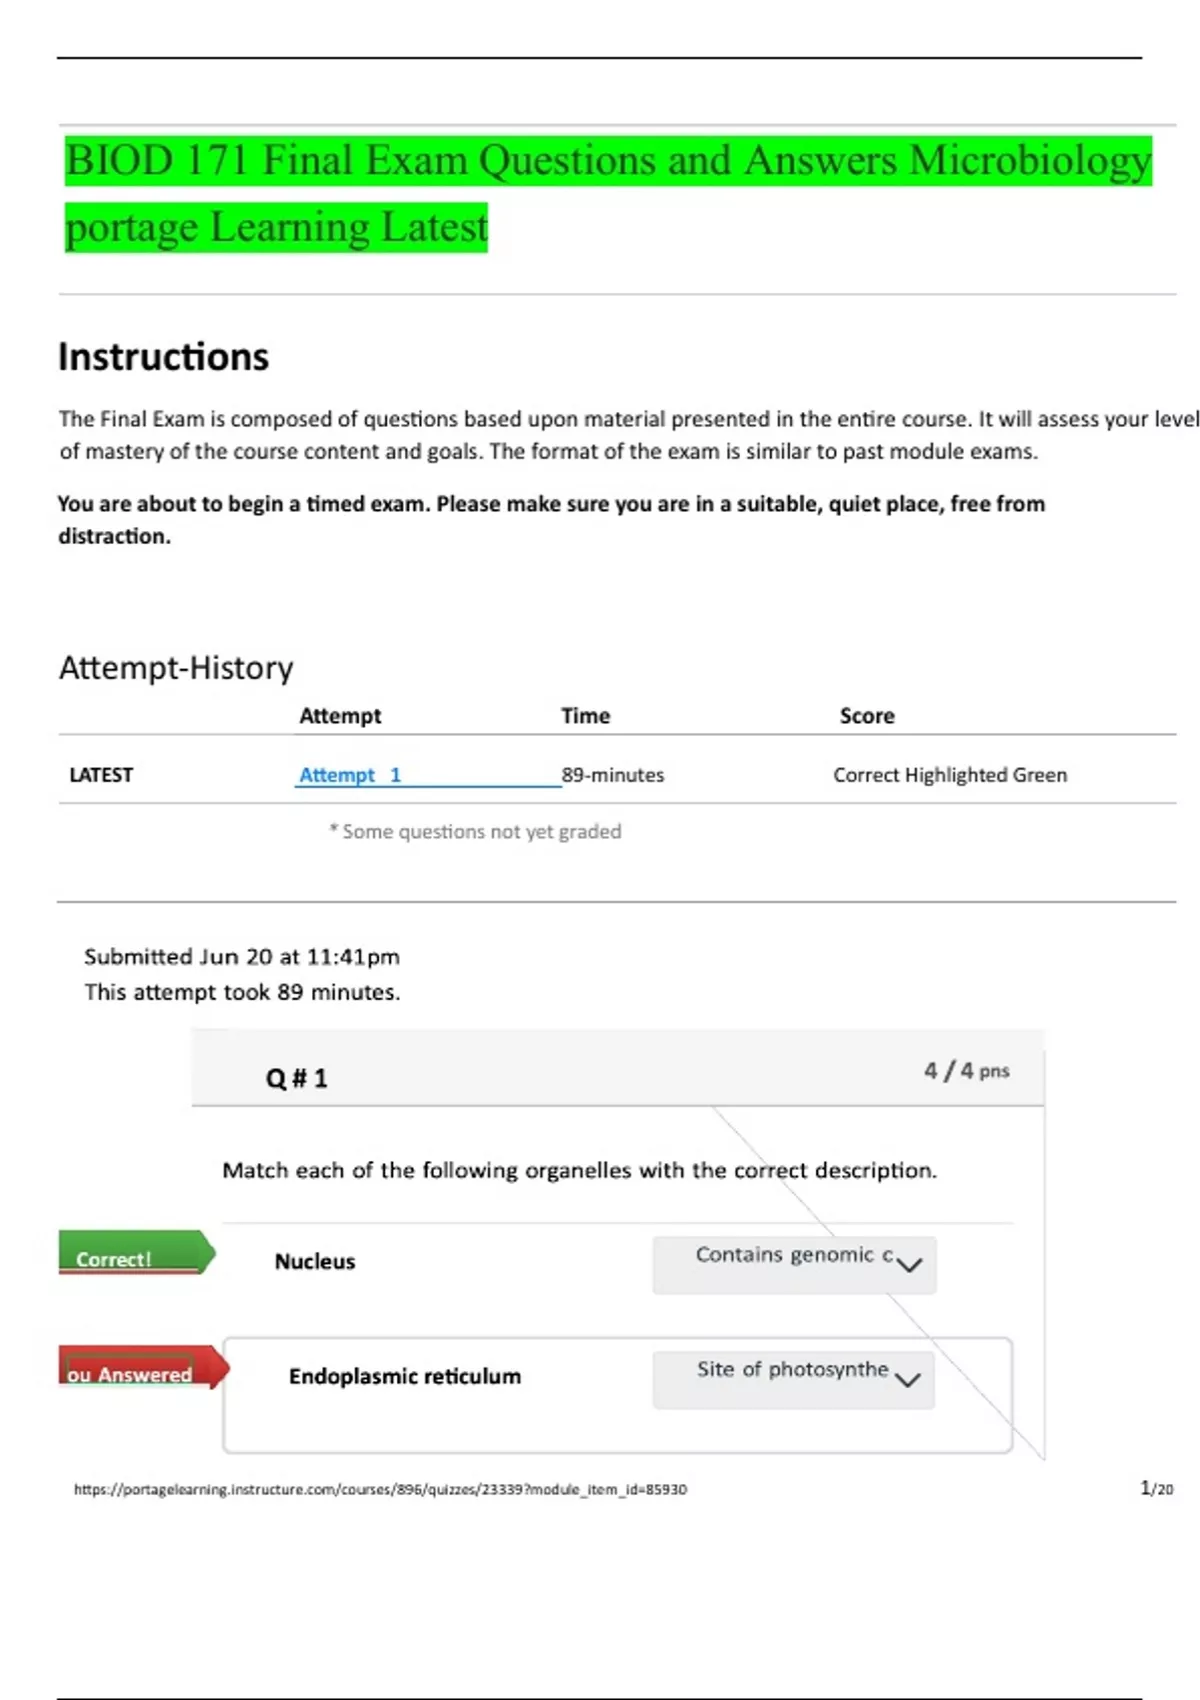
Task: Click the Q # 1 question header
Action: tap(296, 1078)
